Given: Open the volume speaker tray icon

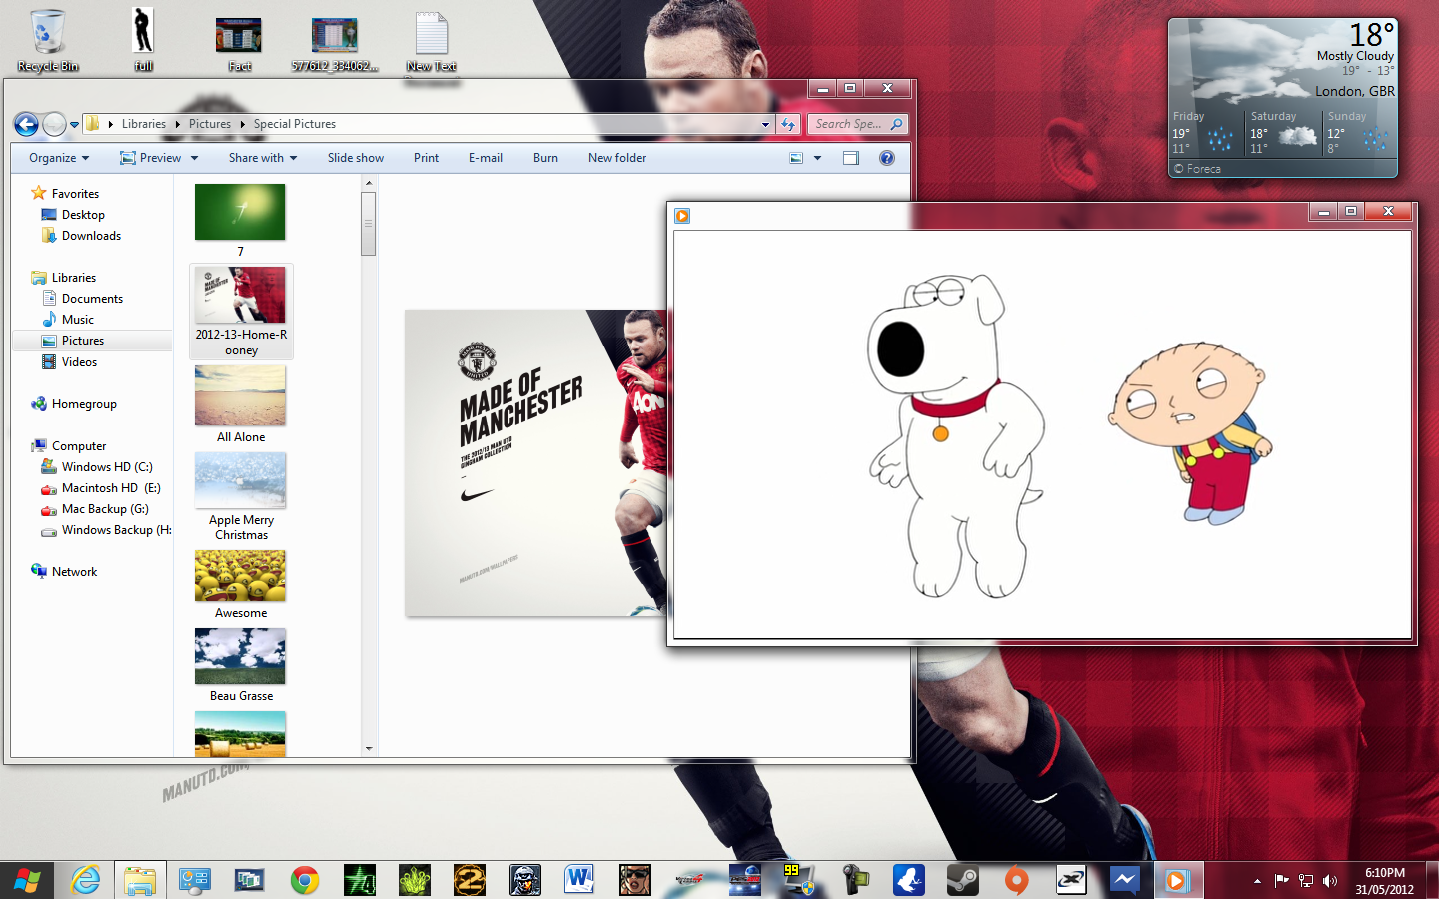Looking at the screenshot, I should [x=1330, y=881].
